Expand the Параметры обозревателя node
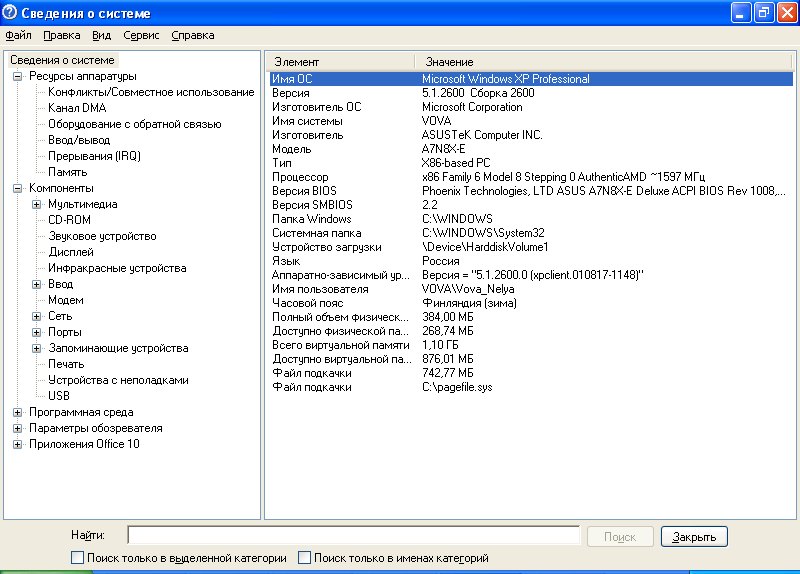 17,428
